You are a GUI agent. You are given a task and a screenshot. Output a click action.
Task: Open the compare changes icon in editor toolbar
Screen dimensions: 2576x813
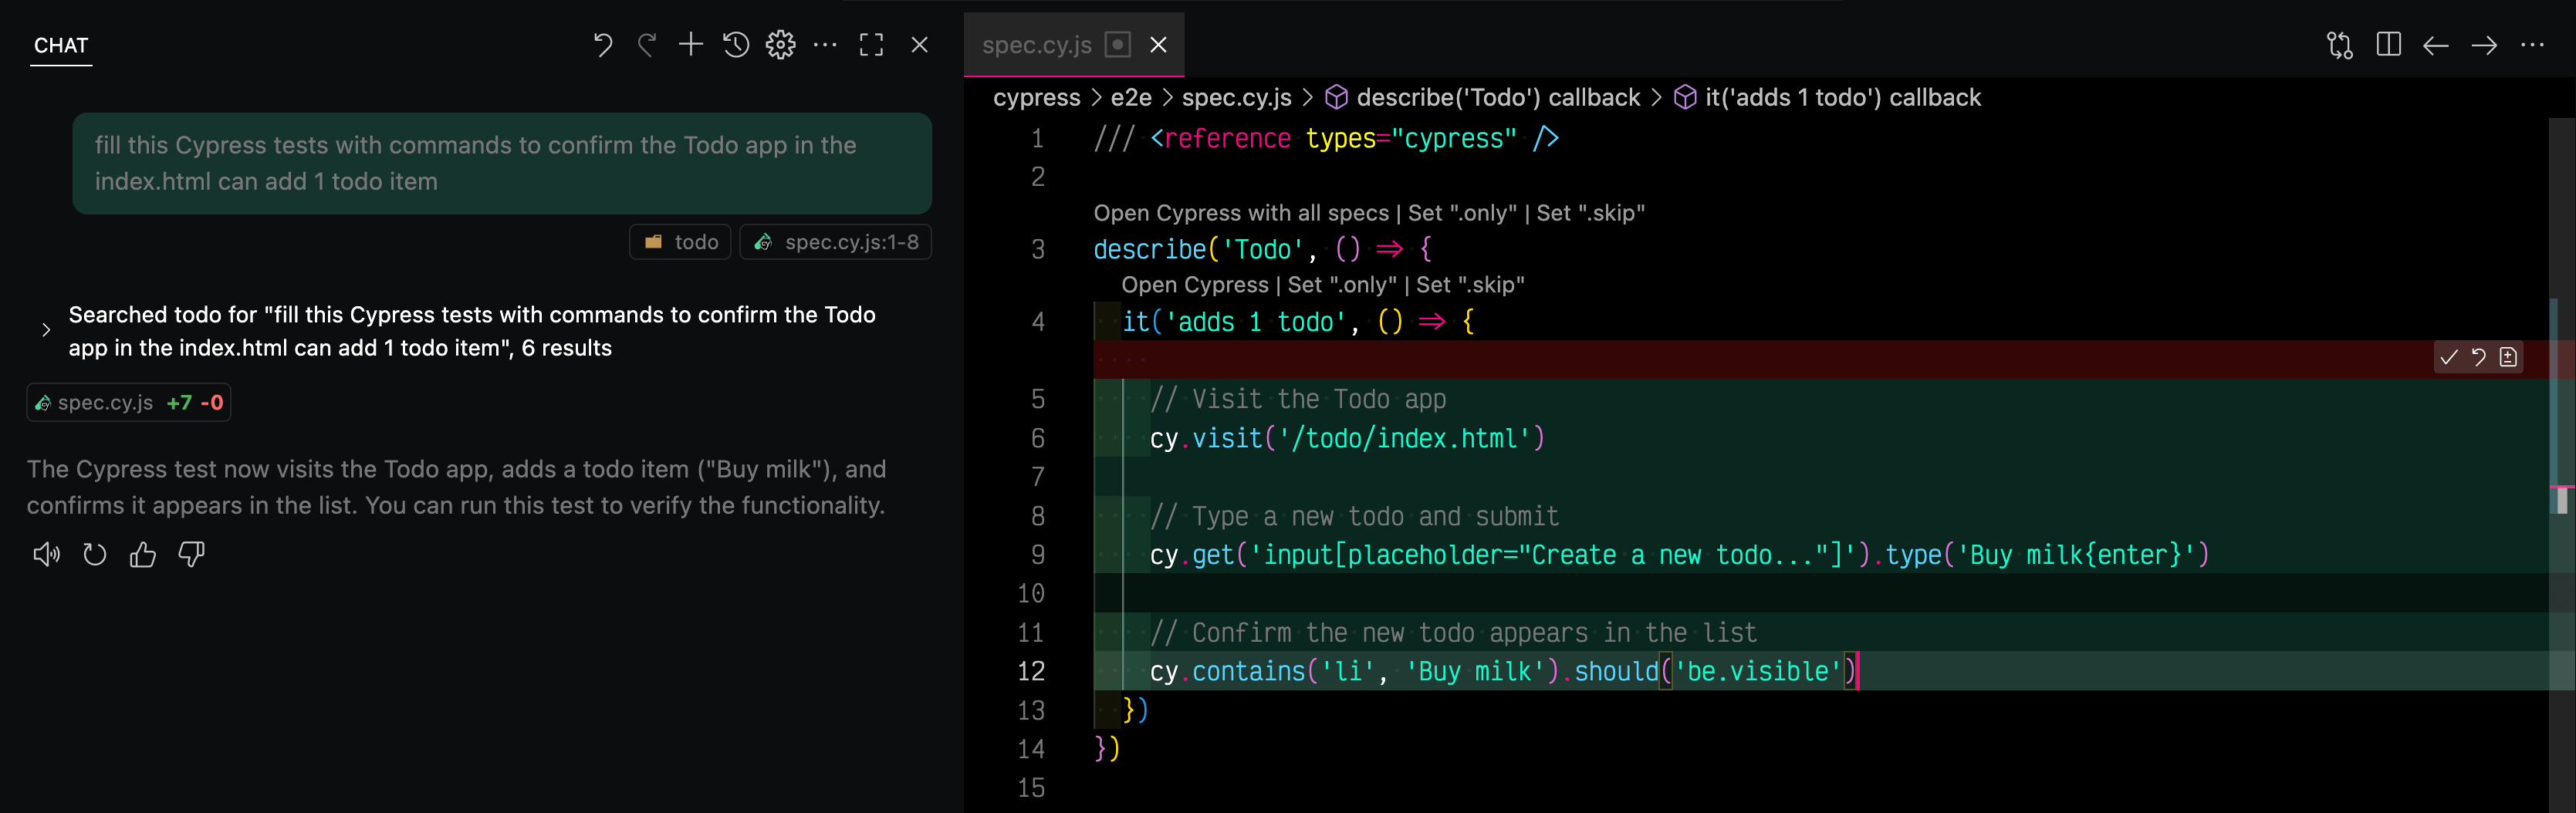2340,45
